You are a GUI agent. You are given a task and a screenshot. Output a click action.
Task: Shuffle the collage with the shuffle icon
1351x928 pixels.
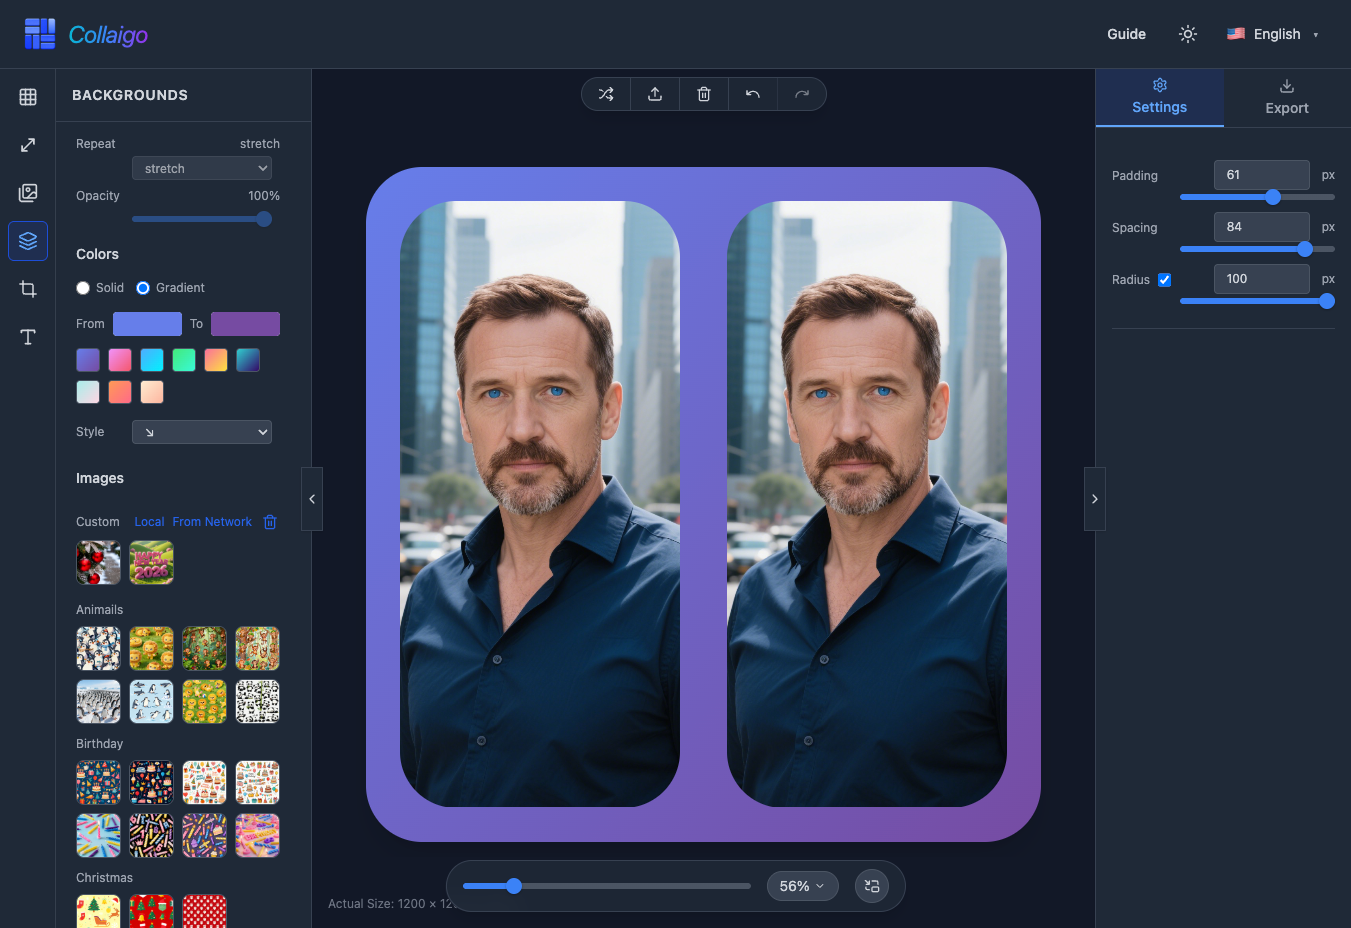click(606, 94)
